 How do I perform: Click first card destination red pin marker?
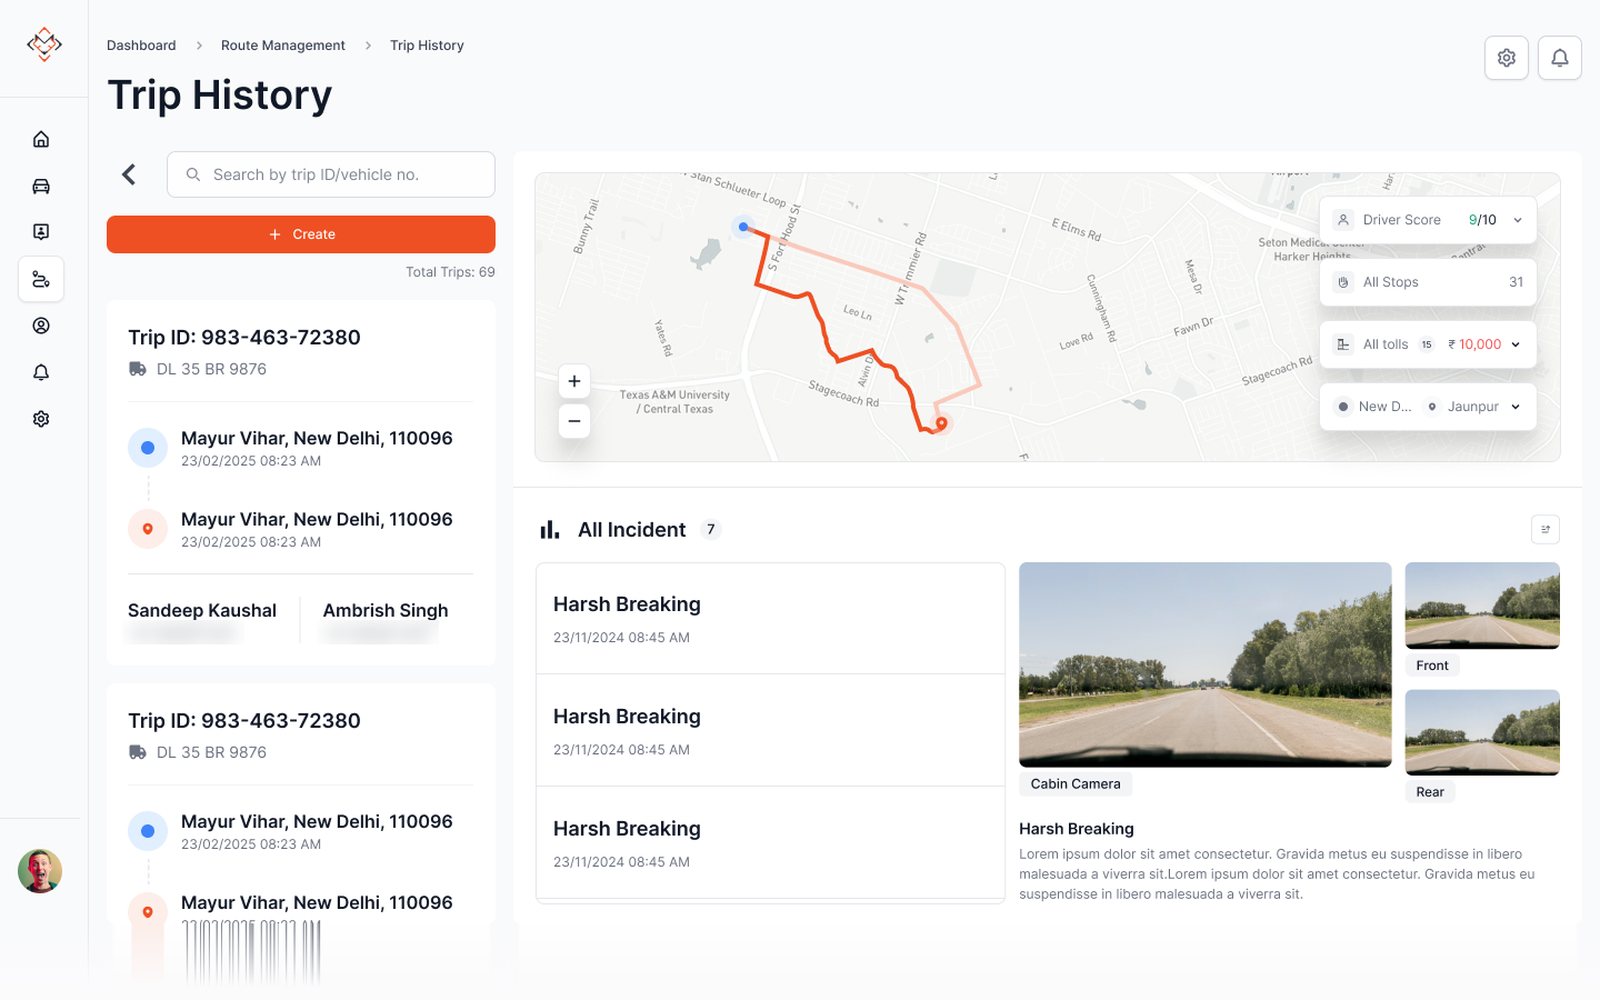click(148, 529)
